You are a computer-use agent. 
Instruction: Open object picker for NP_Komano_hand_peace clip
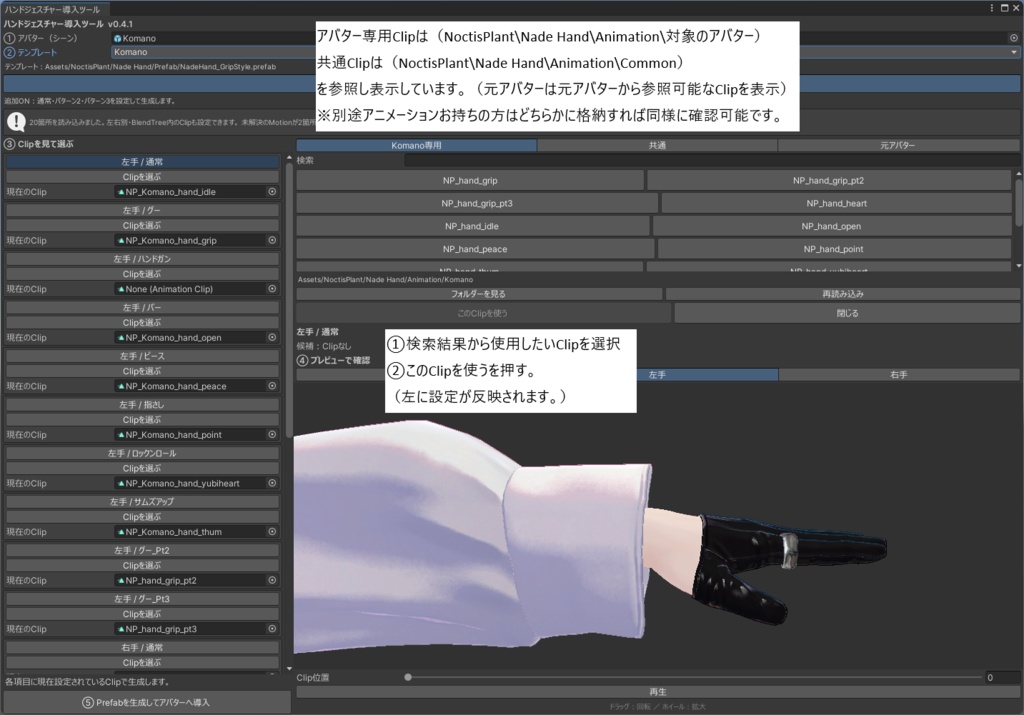click(x=272, y=386)
